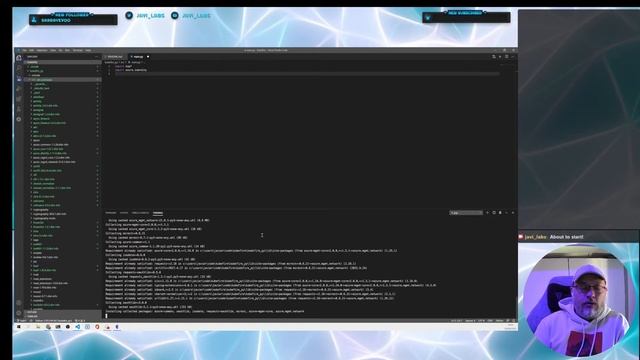
Task: Split the terminal pane
Action: [494, 213]
